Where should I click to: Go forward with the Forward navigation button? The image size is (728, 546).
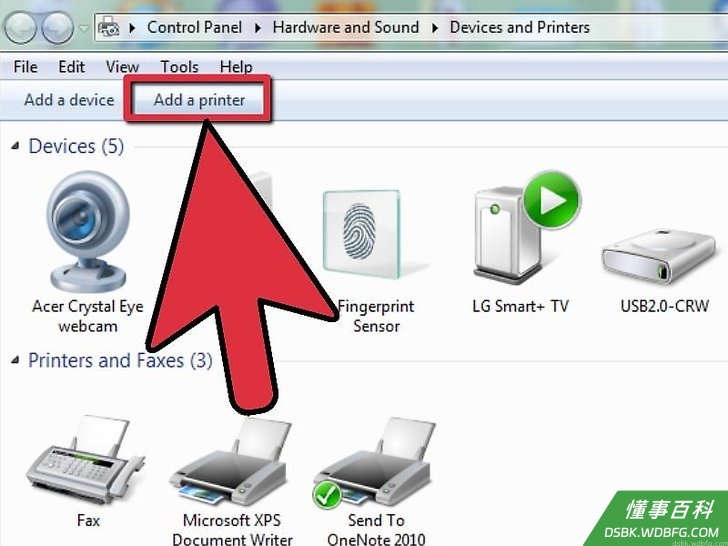tap(58, 27)
